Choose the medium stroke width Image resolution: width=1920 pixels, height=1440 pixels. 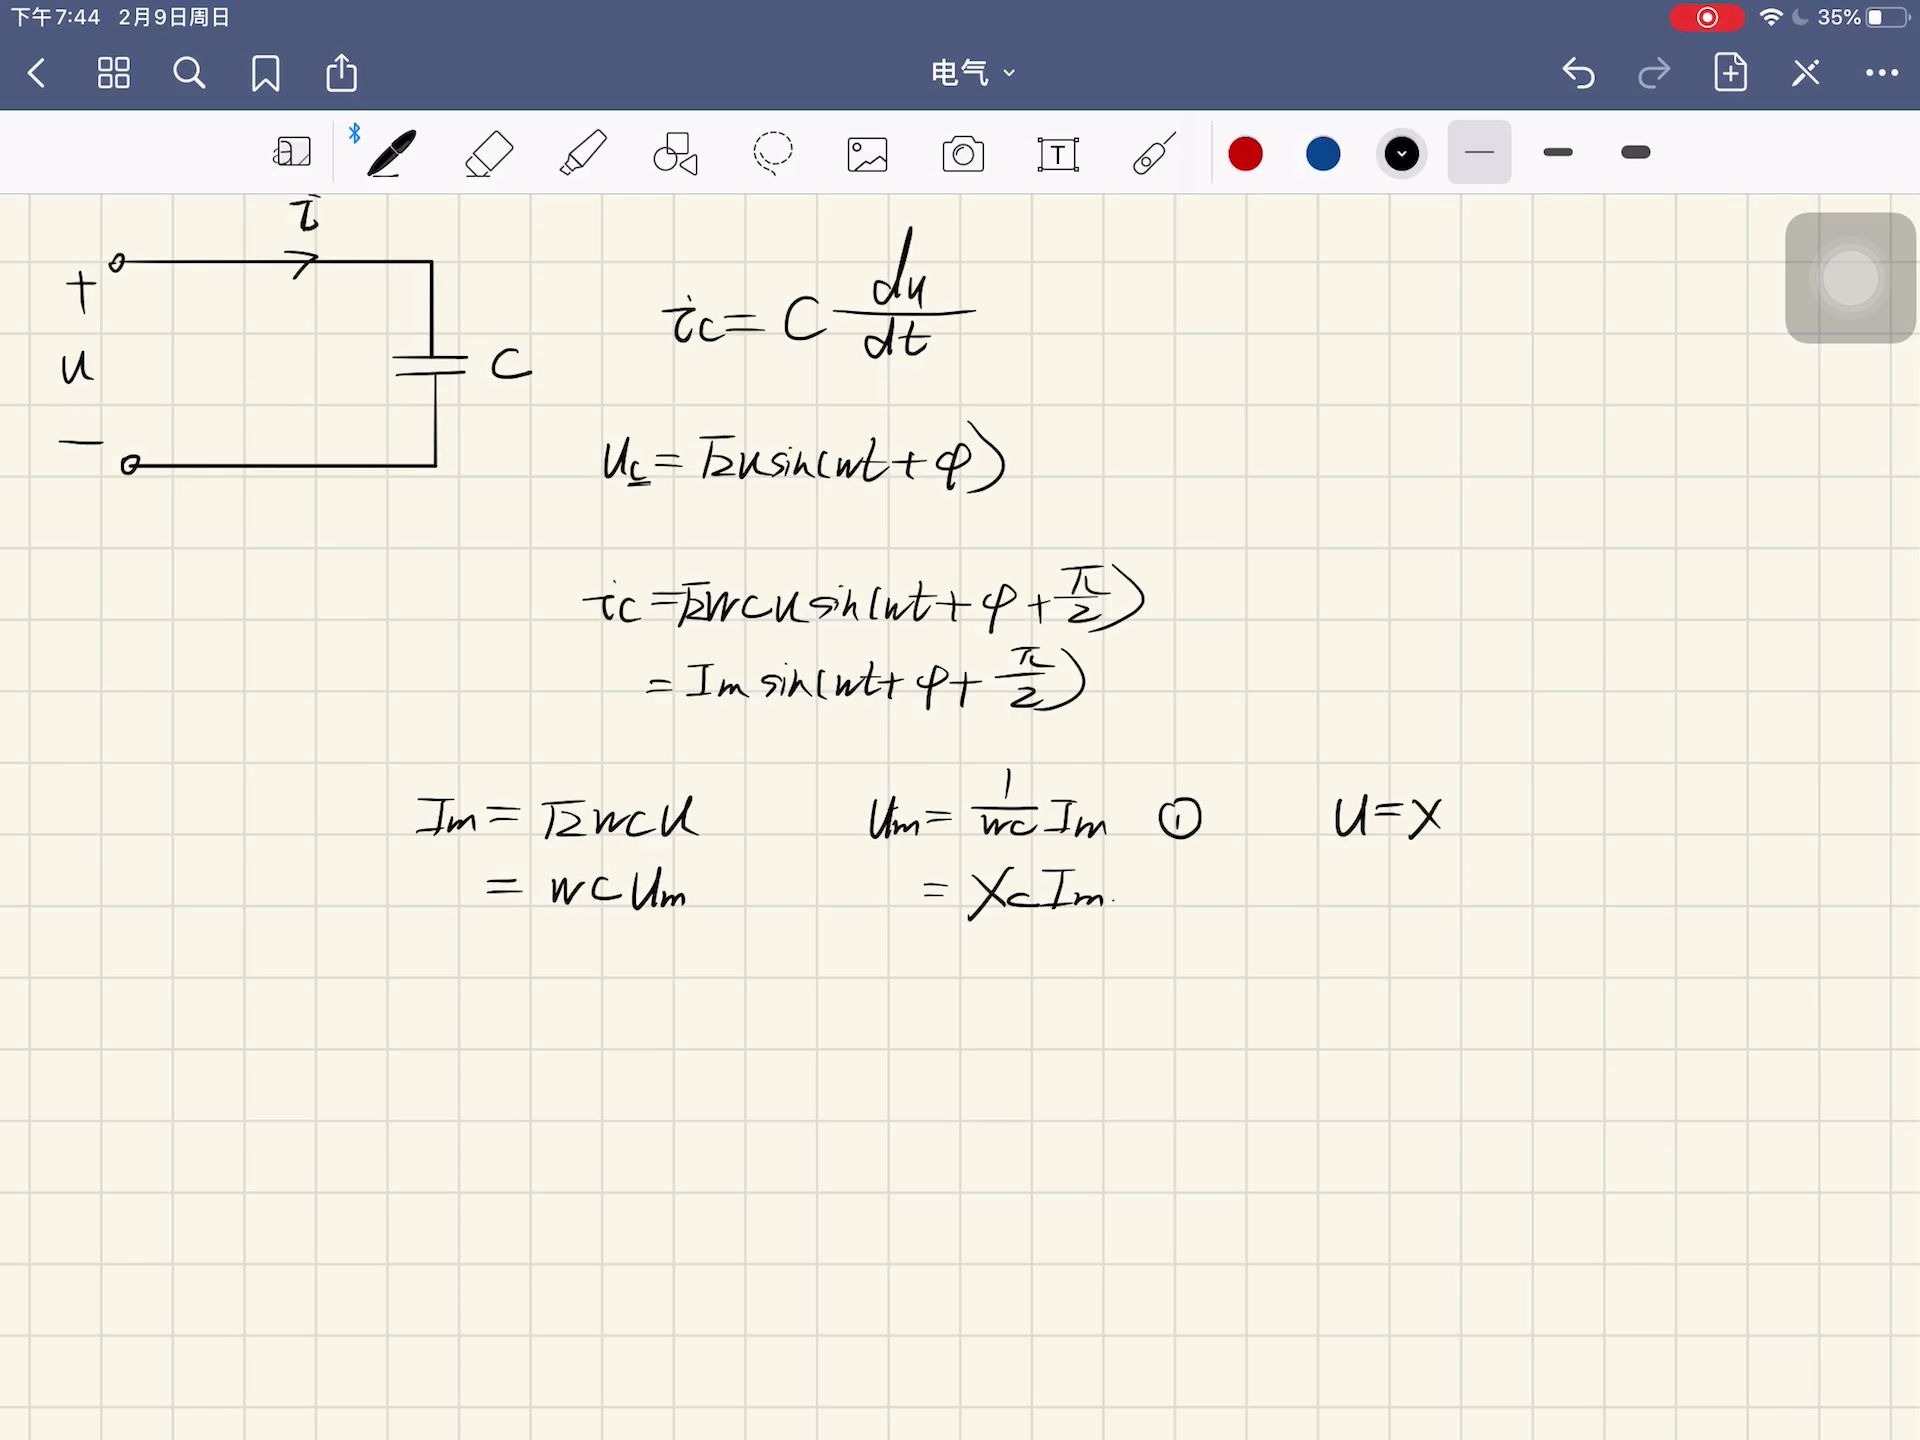1558,153
